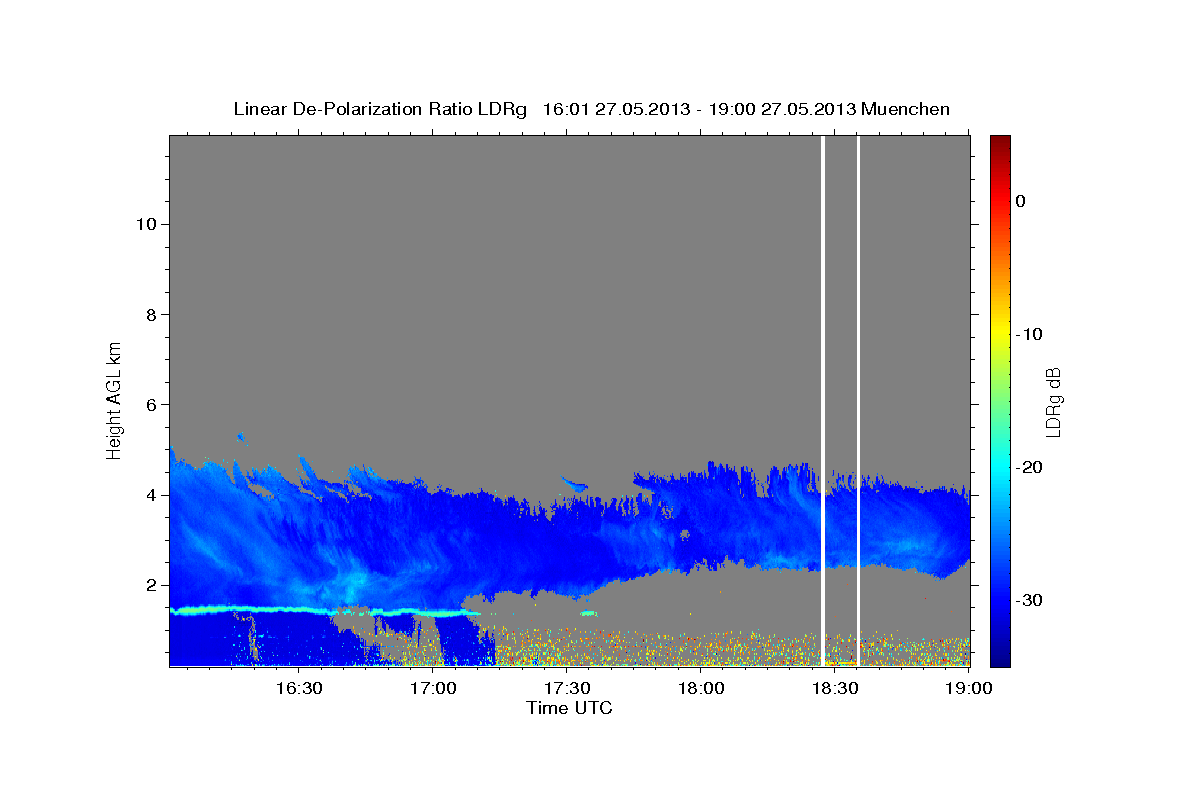Click the 16:30 time tick label
The image size is (1200, 800).
point(299,688)
